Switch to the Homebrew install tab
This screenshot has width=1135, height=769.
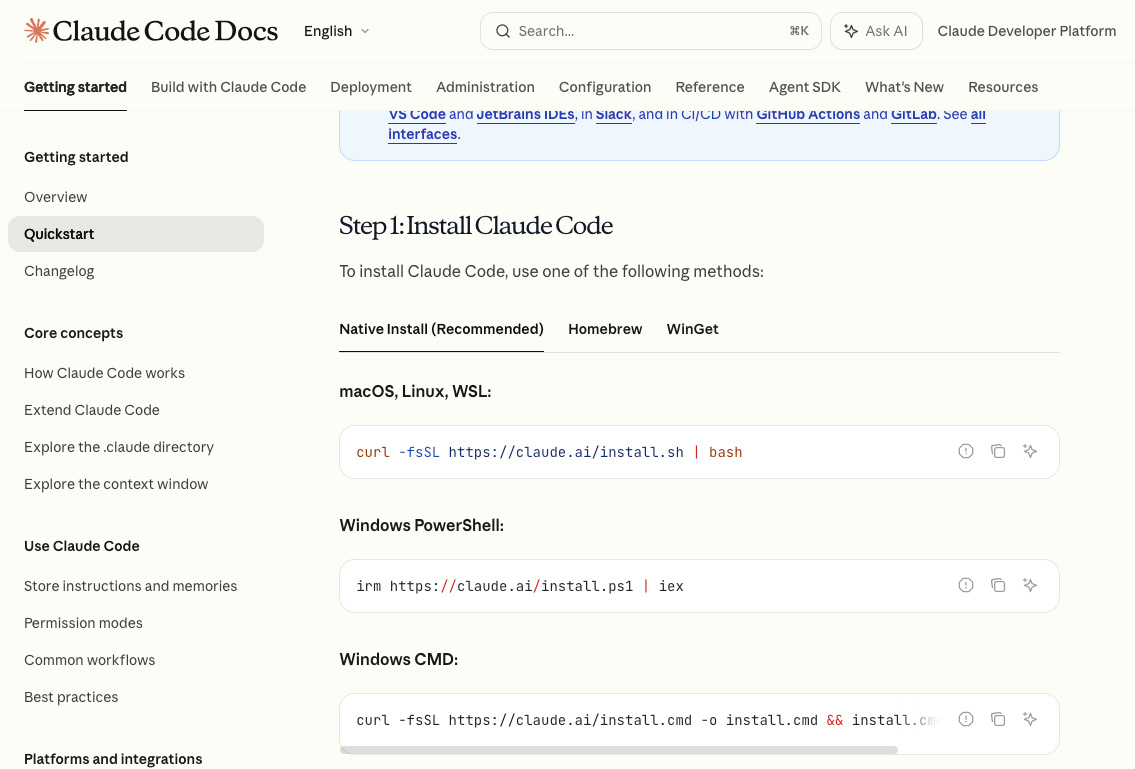coord(605,329)
